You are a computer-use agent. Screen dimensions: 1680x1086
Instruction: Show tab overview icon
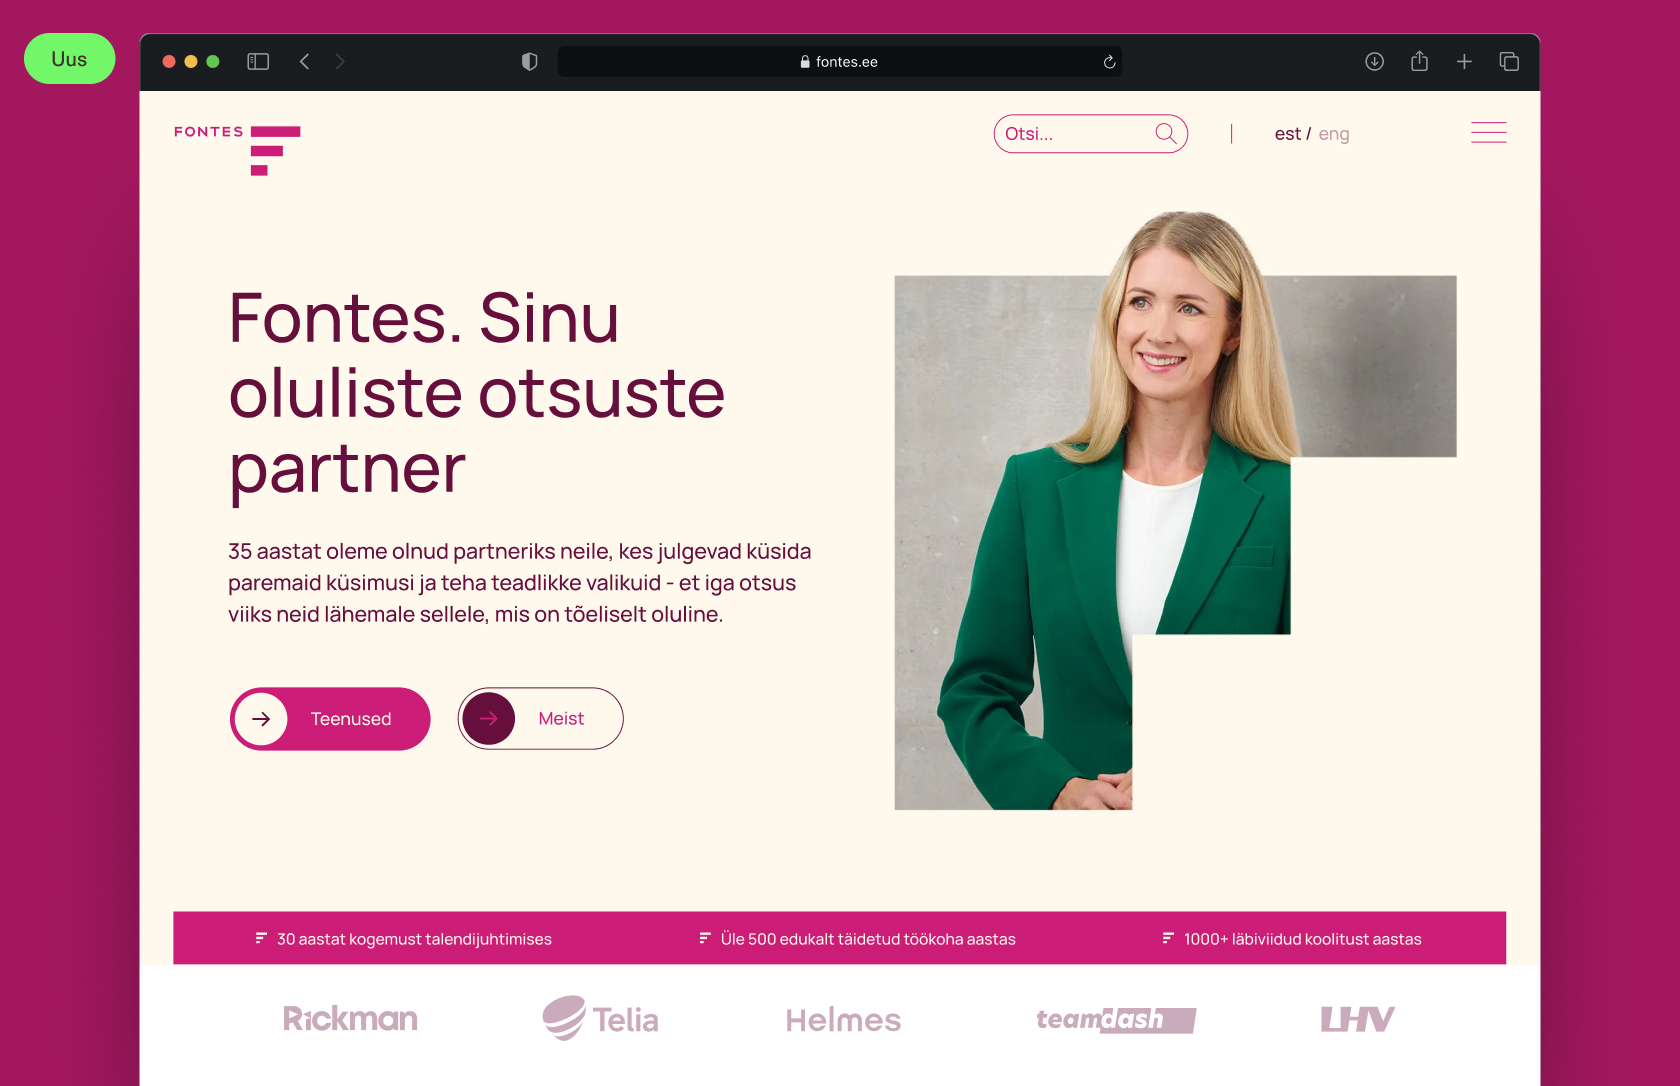click(x=1509, y=62)
